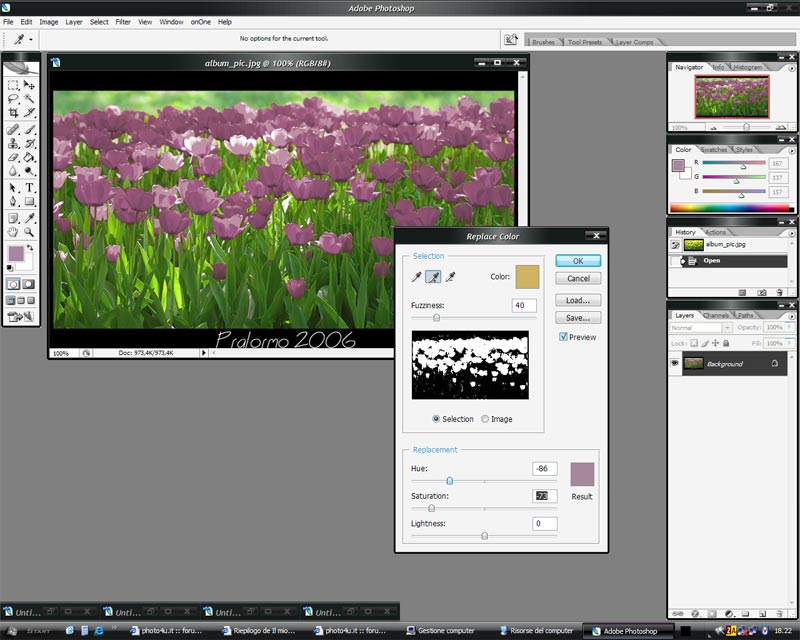Uncheck the Preview checkbox

coord(564,337)
